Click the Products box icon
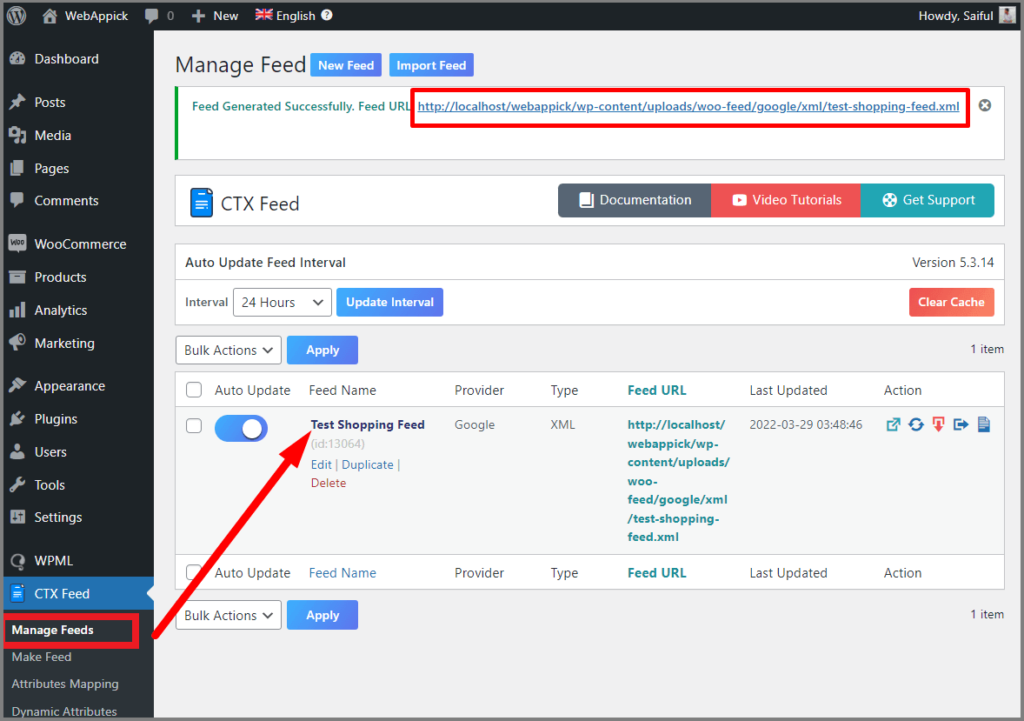The image size is (1024, 721). pos(18,277)
